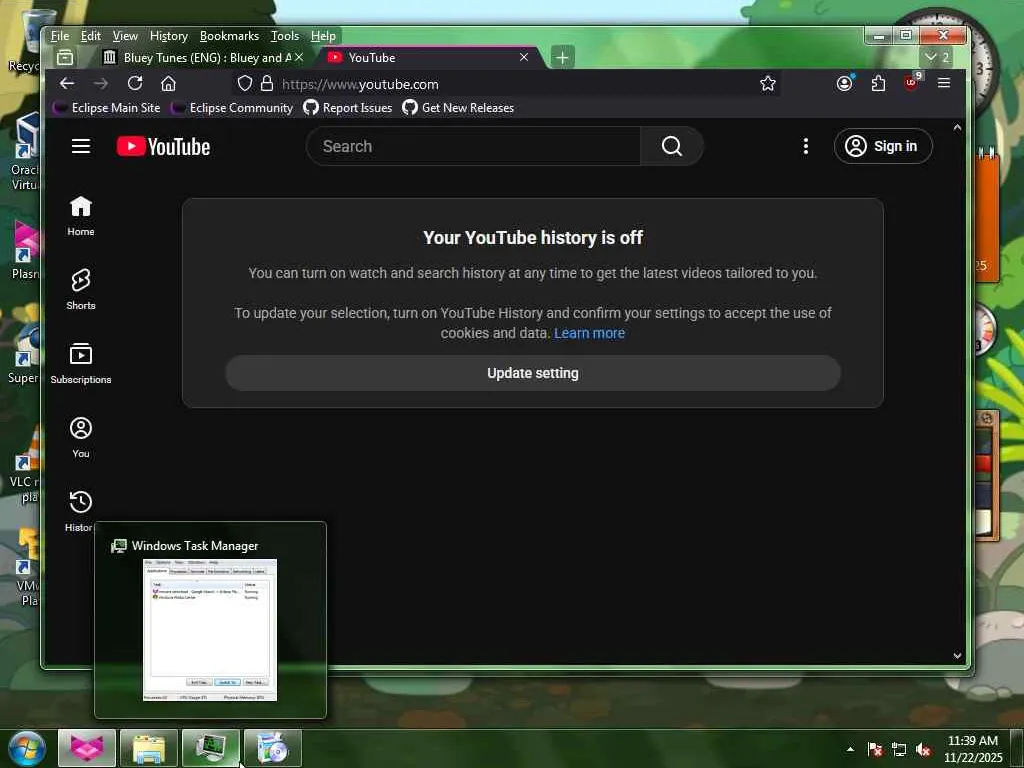
Task: Open the Action Center flag tray icon
Action: click(875, 749)
